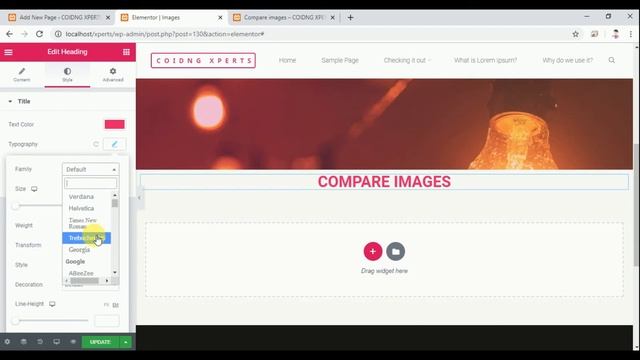
Task: Click font list scroll down arrow
Action: point(115,272)
